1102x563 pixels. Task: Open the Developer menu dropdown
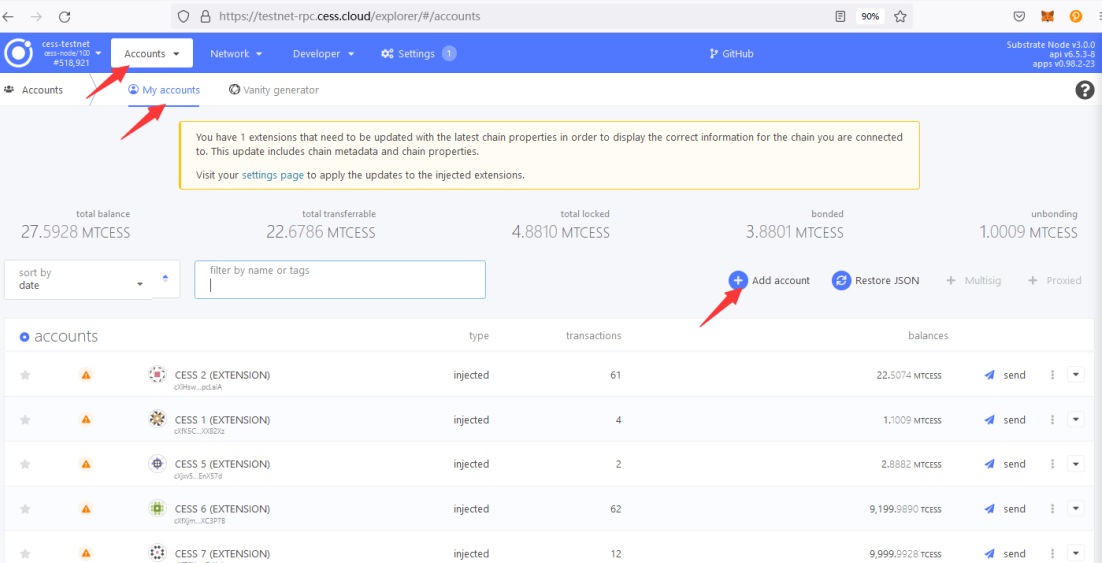[x=323, y=53]
